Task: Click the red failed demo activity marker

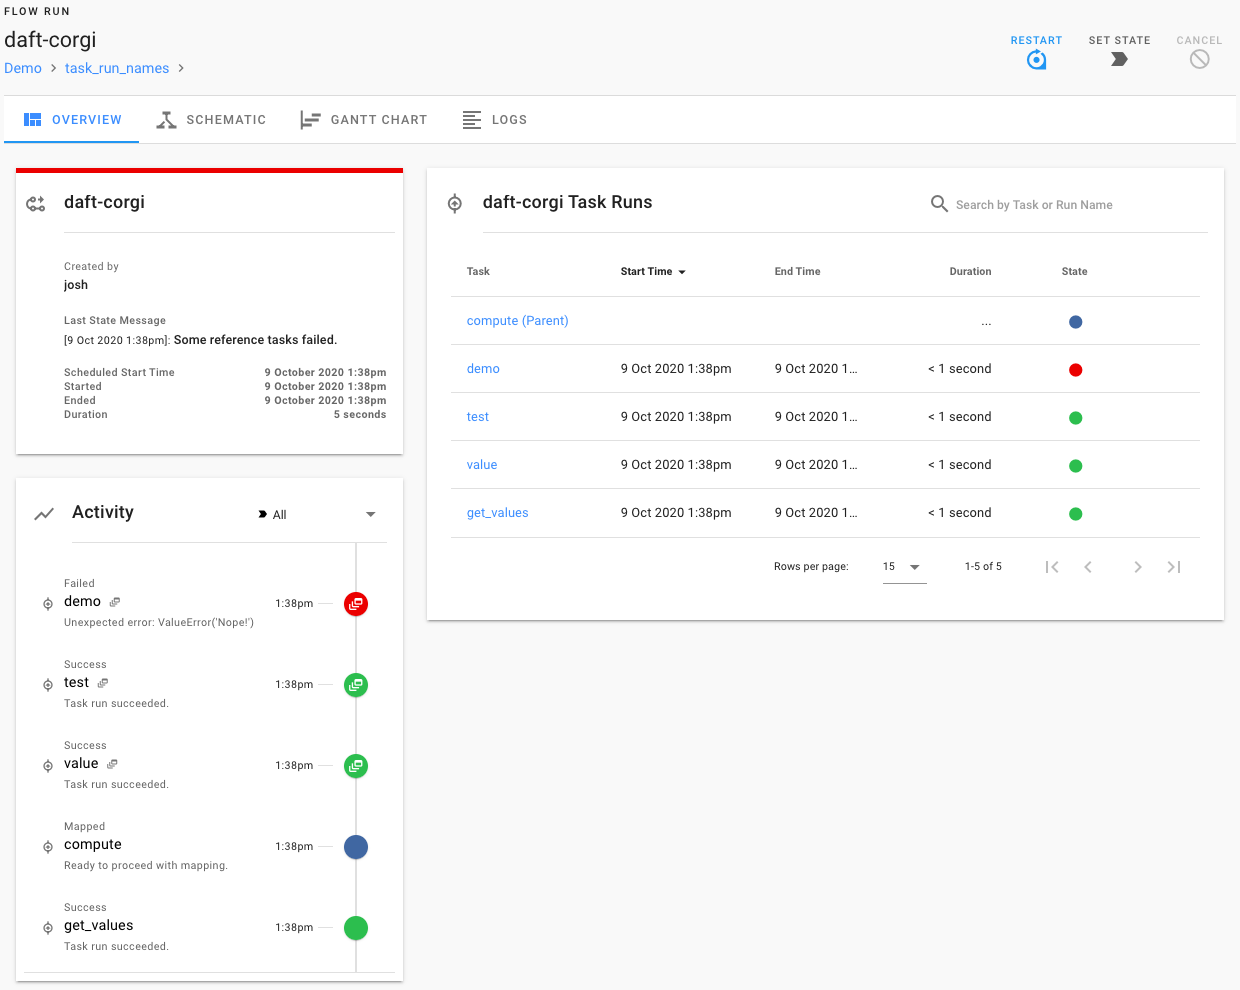Action: [356, 604]
